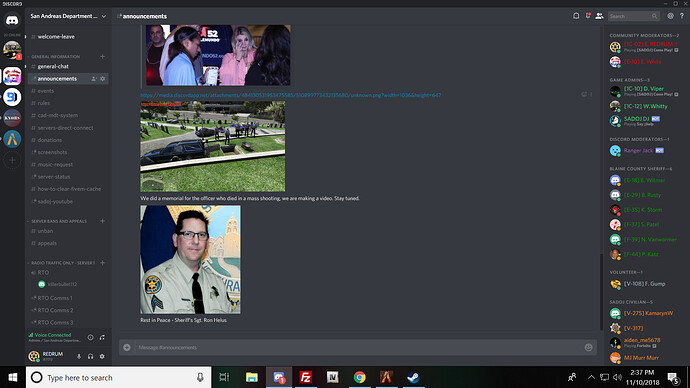Open File Explorer from taskbar
Image resolution: width=690 pixels, height=388 pixels.
click(252, 377)
